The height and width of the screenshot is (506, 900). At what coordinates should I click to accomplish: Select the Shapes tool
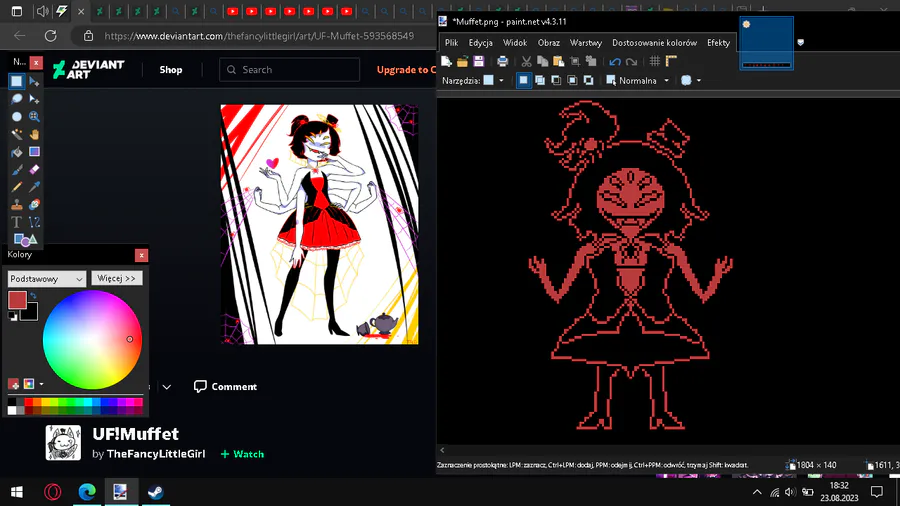(25, 239)
